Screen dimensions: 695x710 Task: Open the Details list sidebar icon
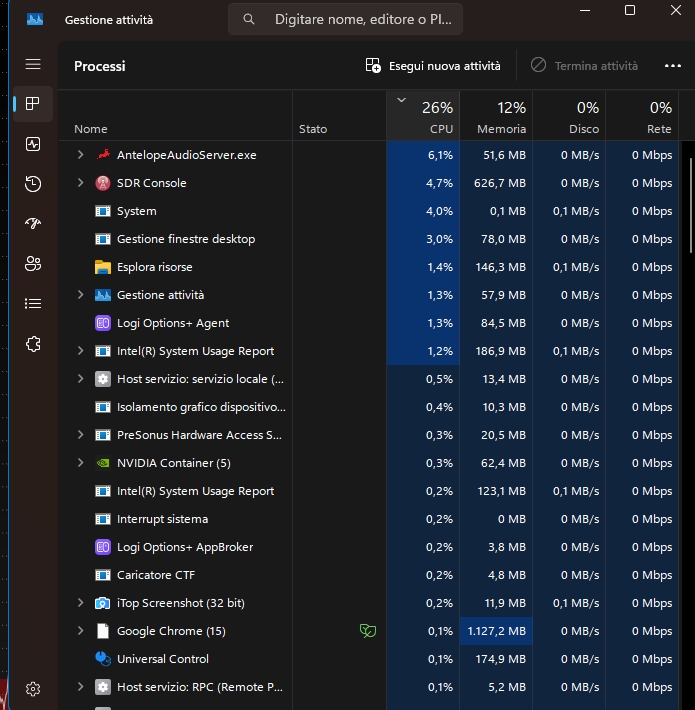[x=33, y=304]
